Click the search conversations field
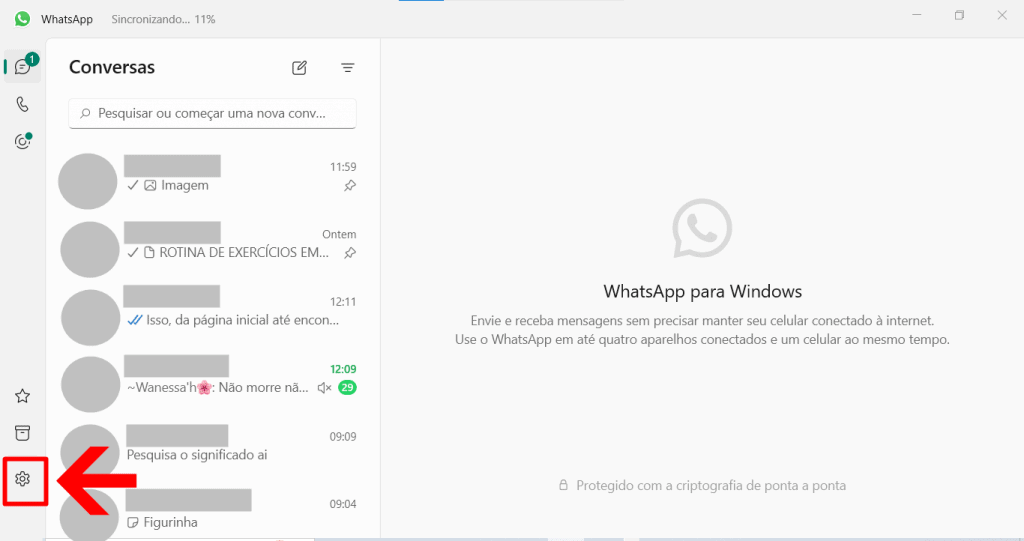Image resolution: width=1024 pixels, height=541 pixels. (212, 114)
